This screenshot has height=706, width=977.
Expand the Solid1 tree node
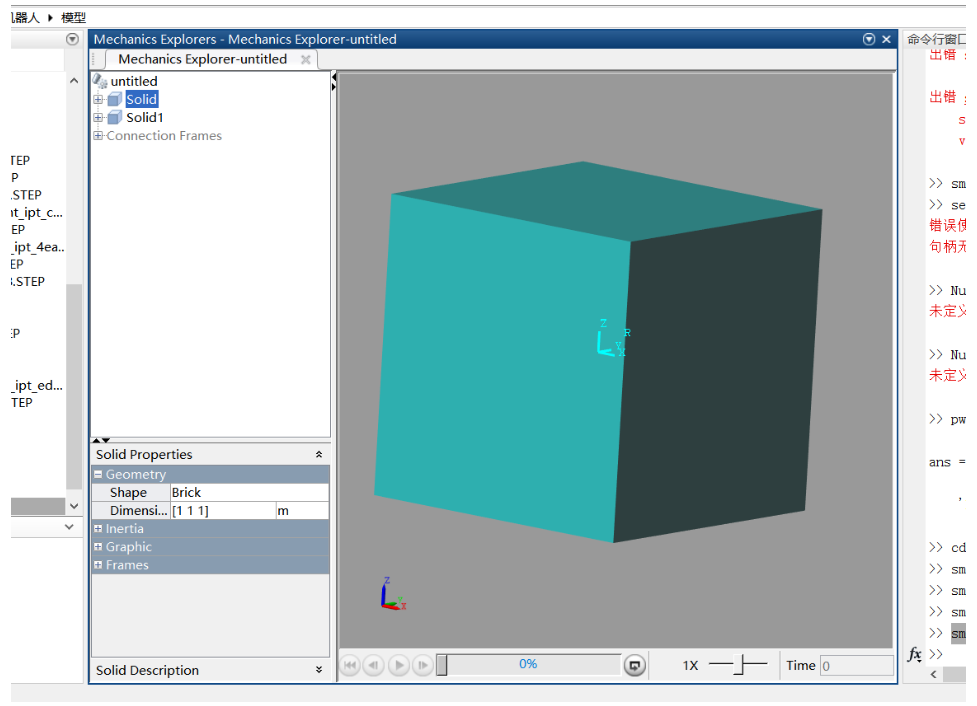click(x=96, y=117)
